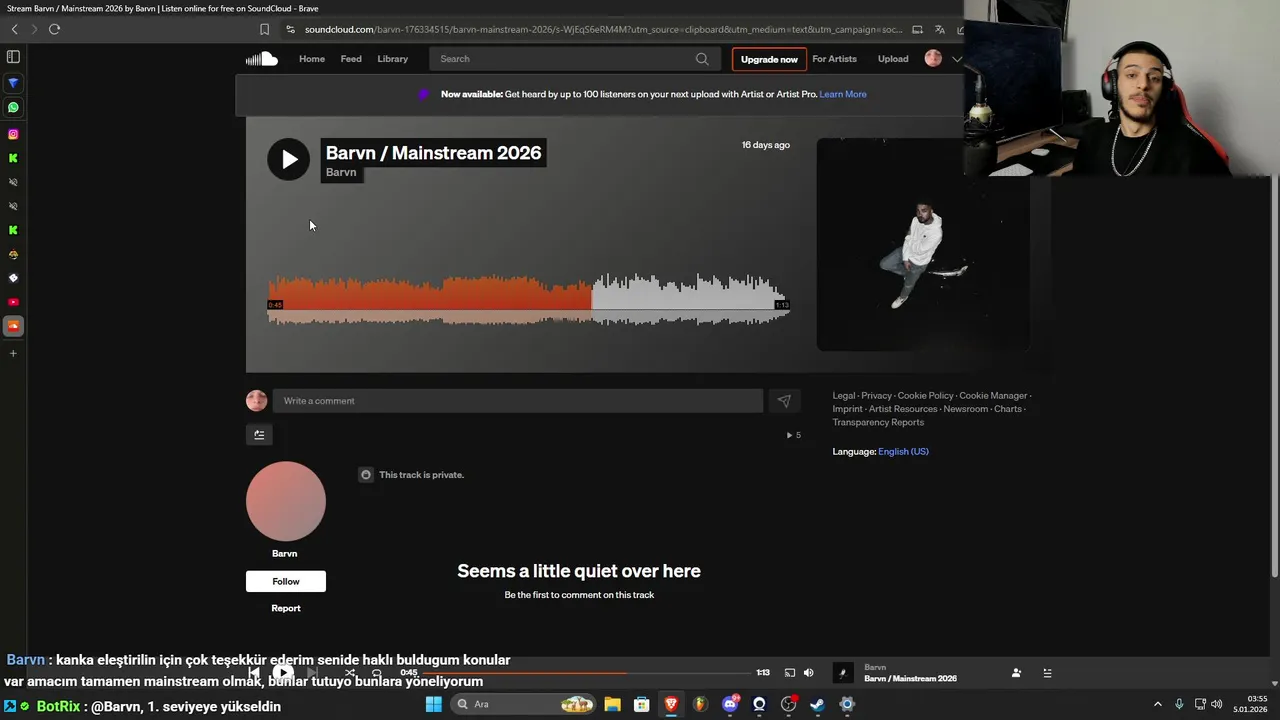Viewport: 1280px width, 720px height.
Task: Play the Barvn / Mainstream 2026 track
Action: 288,159
